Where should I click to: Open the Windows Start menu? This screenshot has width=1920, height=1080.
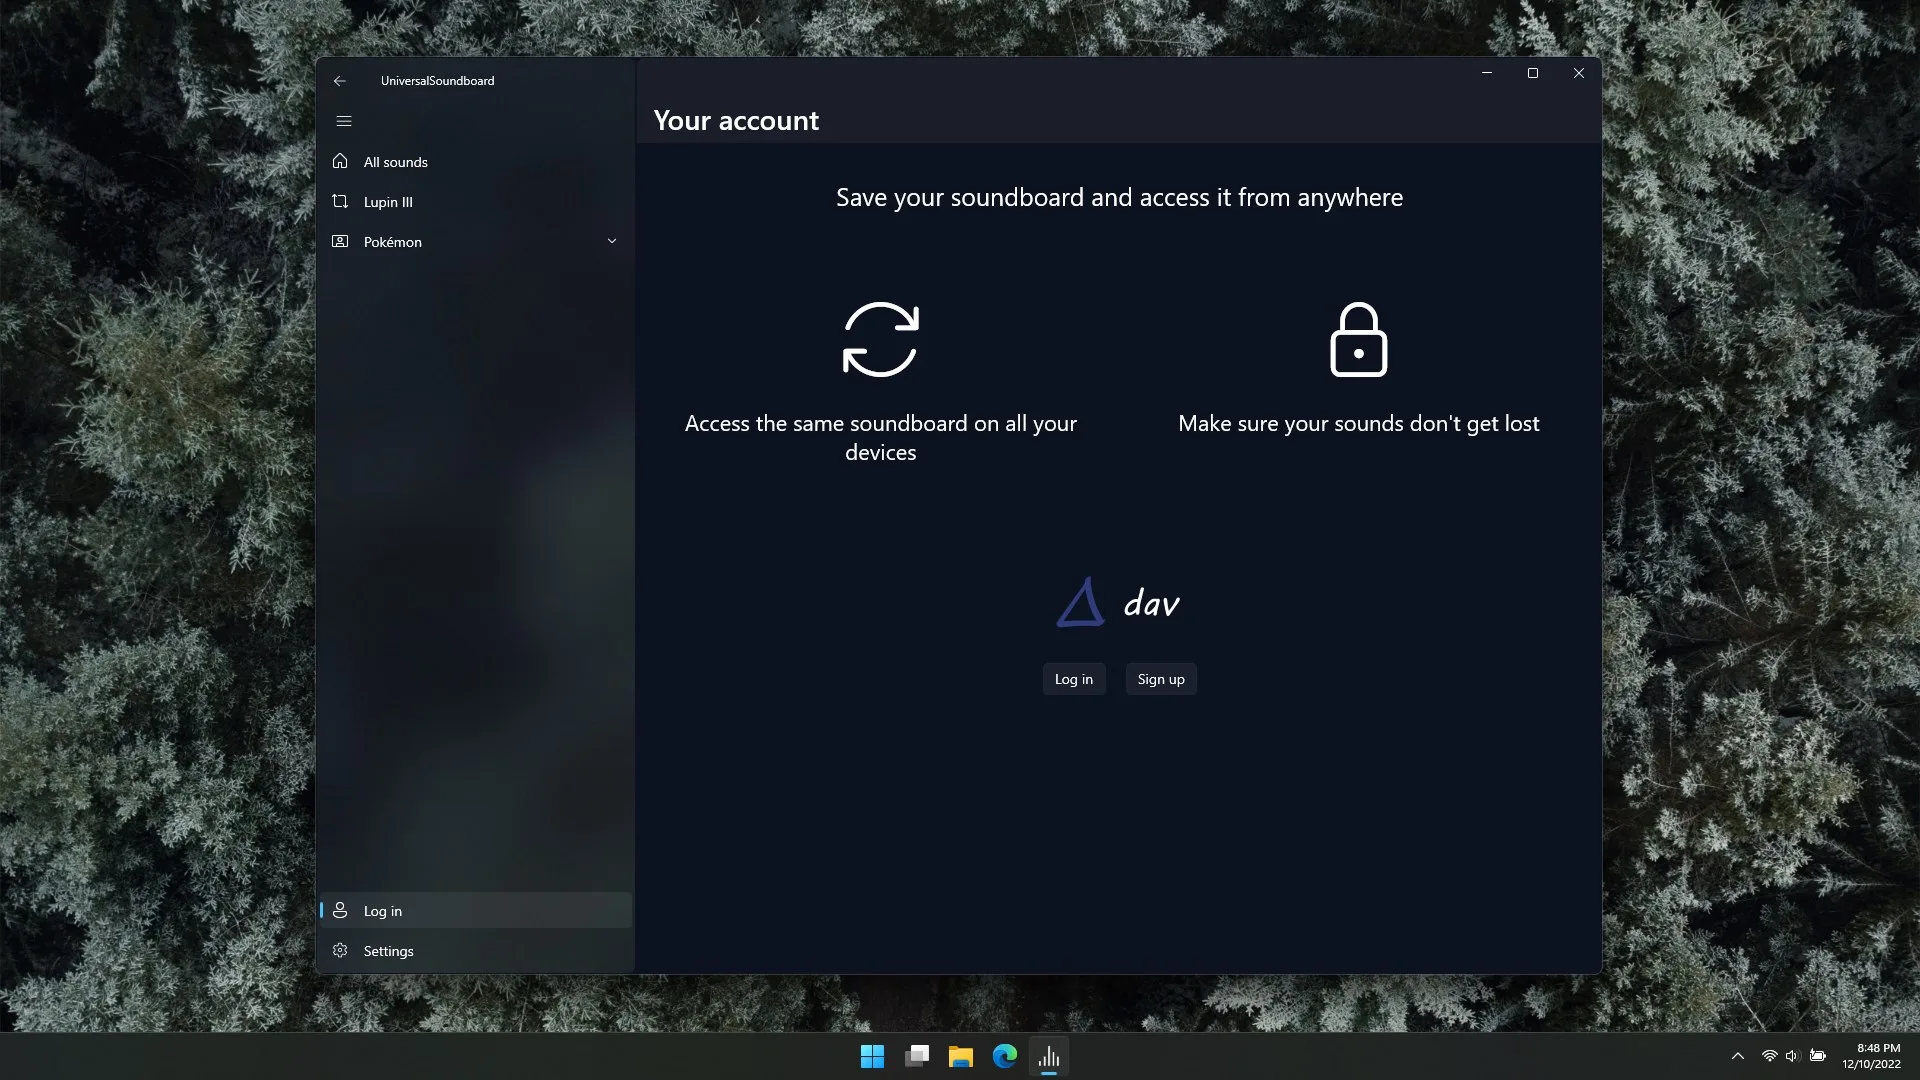point(872,1056)
